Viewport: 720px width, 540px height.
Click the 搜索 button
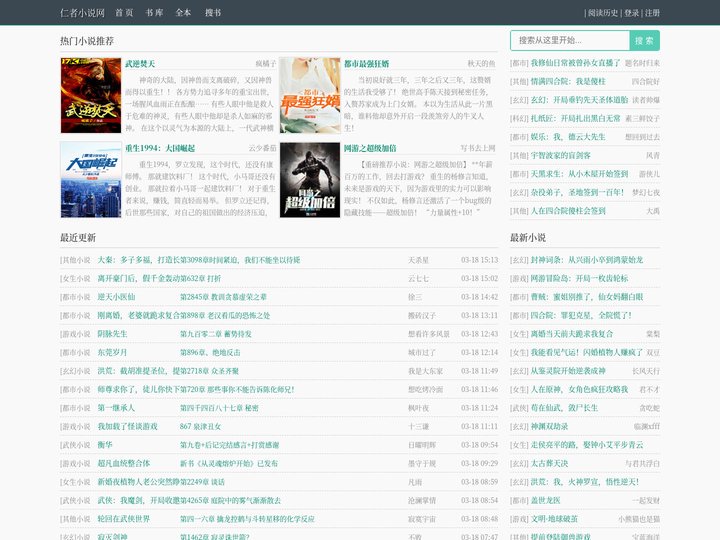[644, 40]
